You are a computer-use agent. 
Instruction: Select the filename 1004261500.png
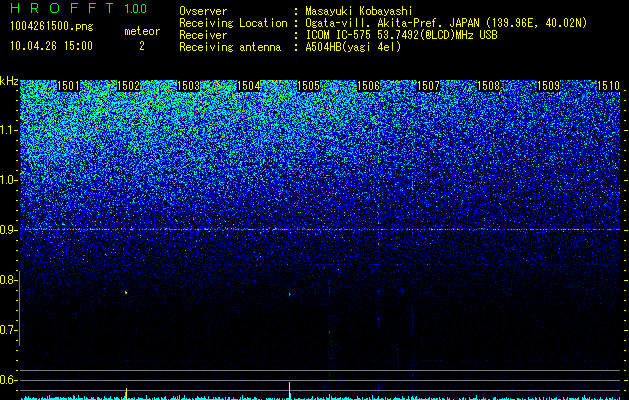tap(52, 27)
